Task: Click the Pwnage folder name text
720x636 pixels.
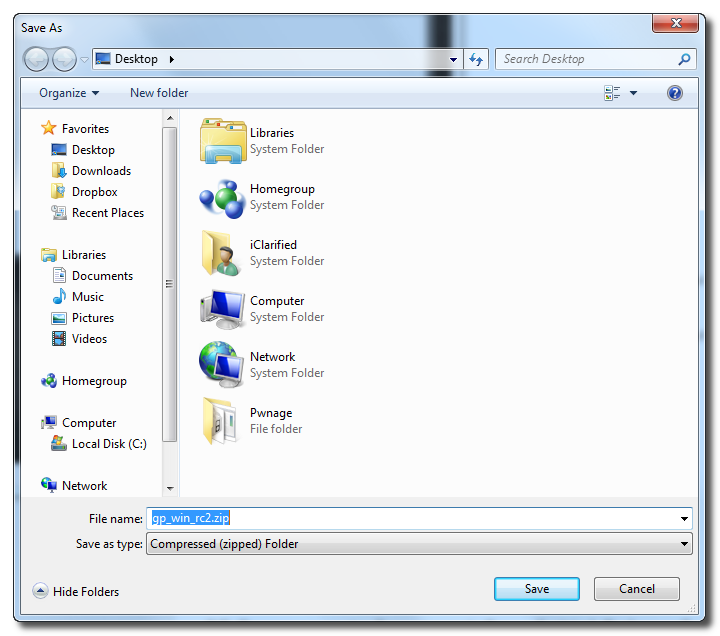Action: point(271,413)
